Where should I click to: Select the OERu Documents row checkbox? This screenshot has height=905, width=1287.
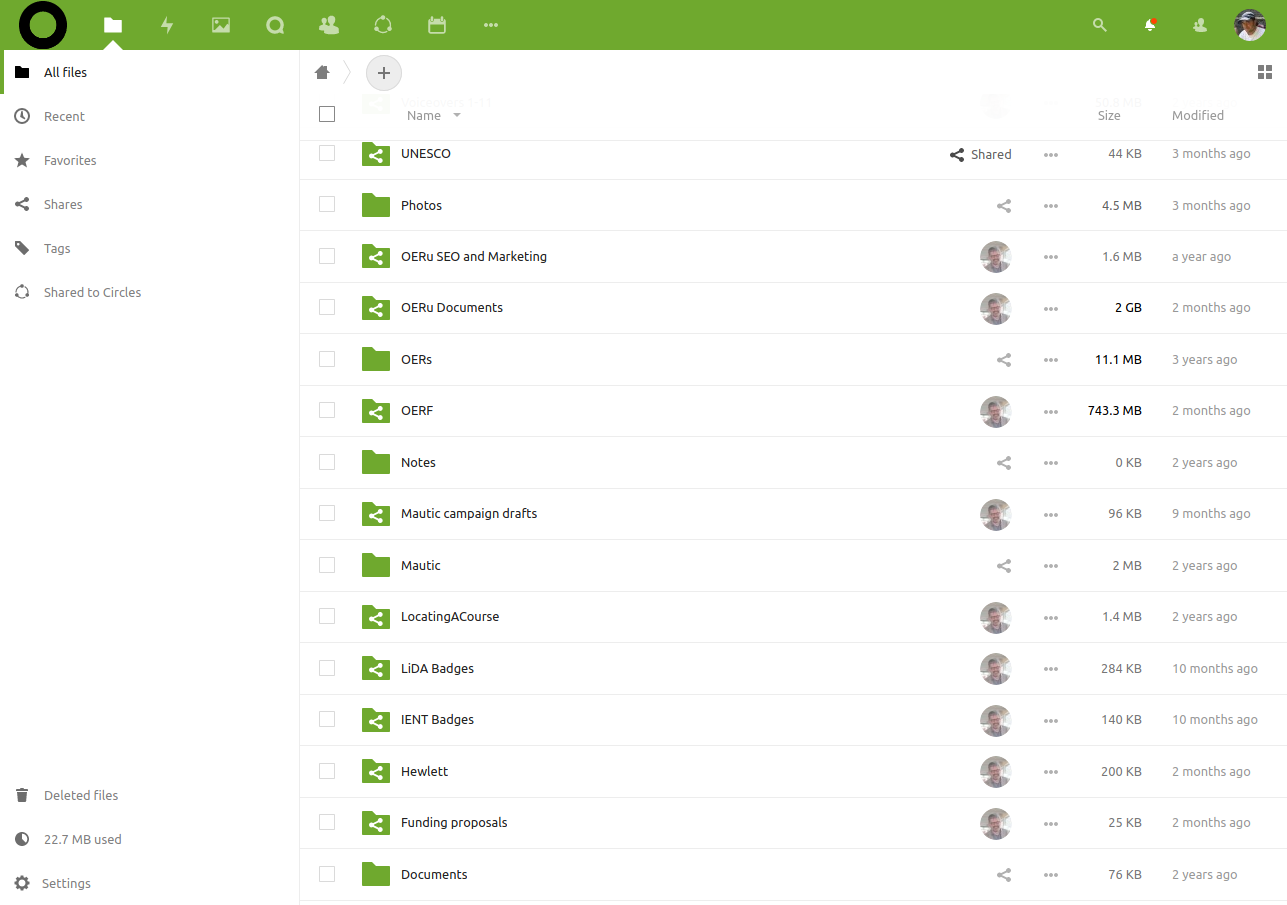click(327, 307)
